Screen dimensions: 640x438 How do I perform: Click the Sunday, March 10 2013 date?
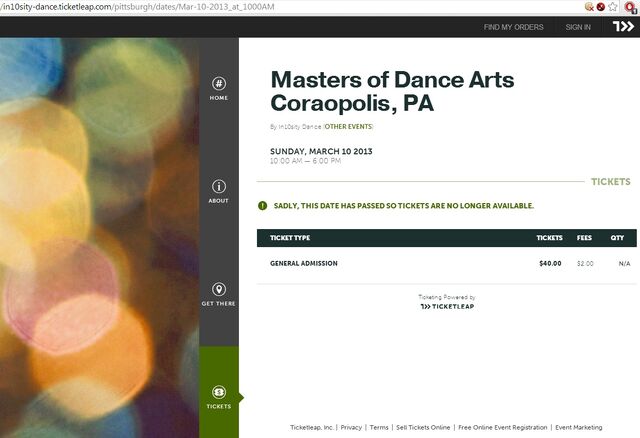coord(321,151)
